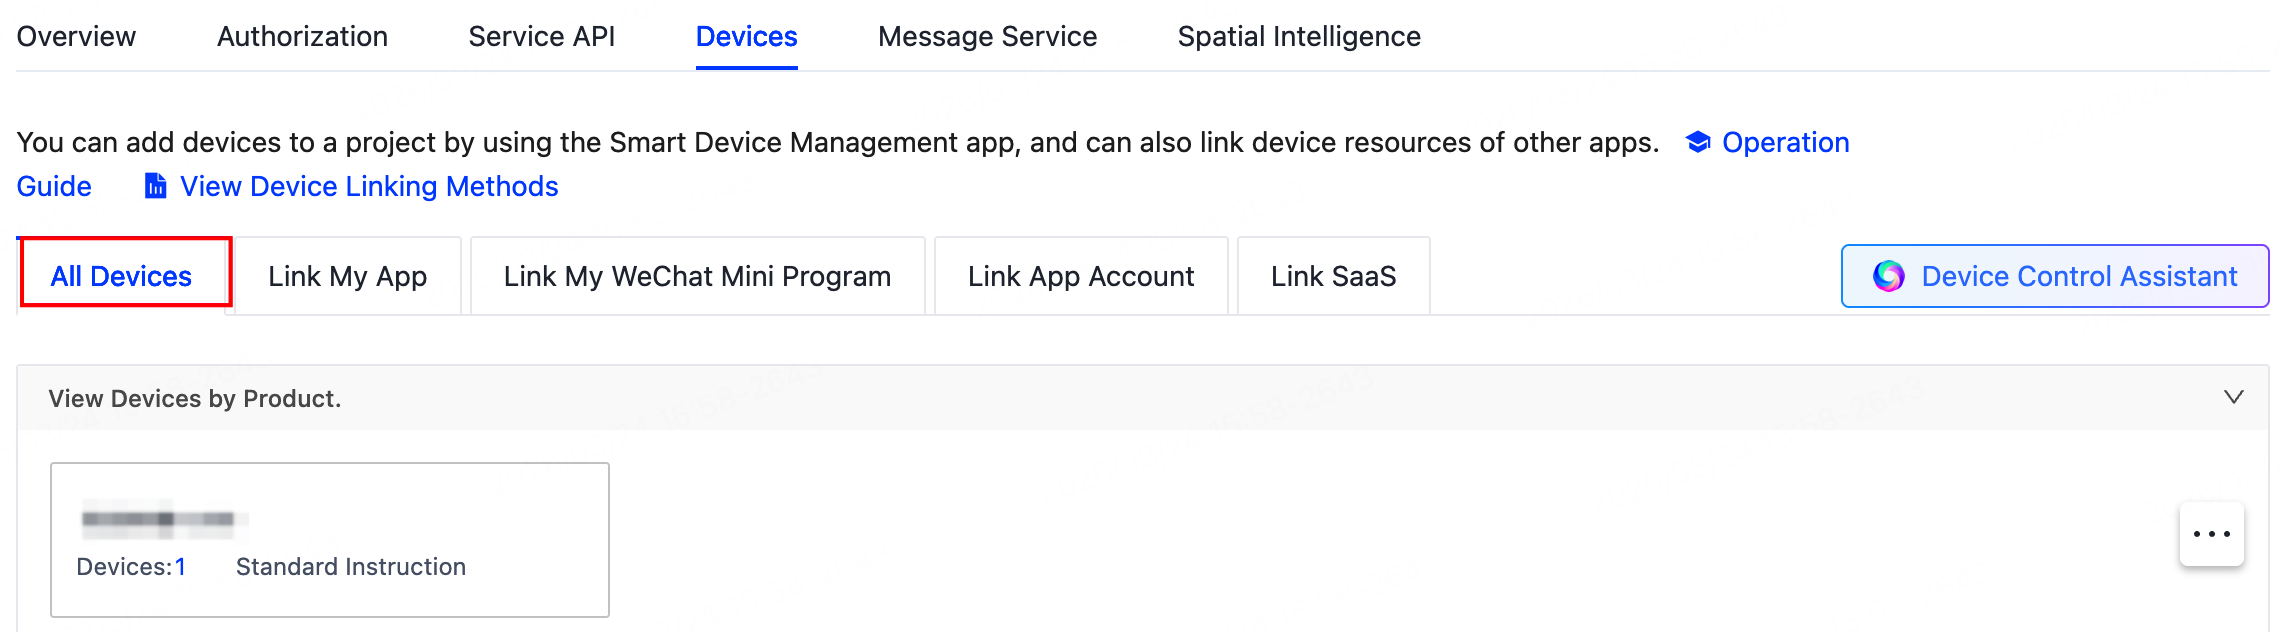Click the colorful Device Control Assistant icon
Screen dimensions: 2280x632
click(1890, 276)
